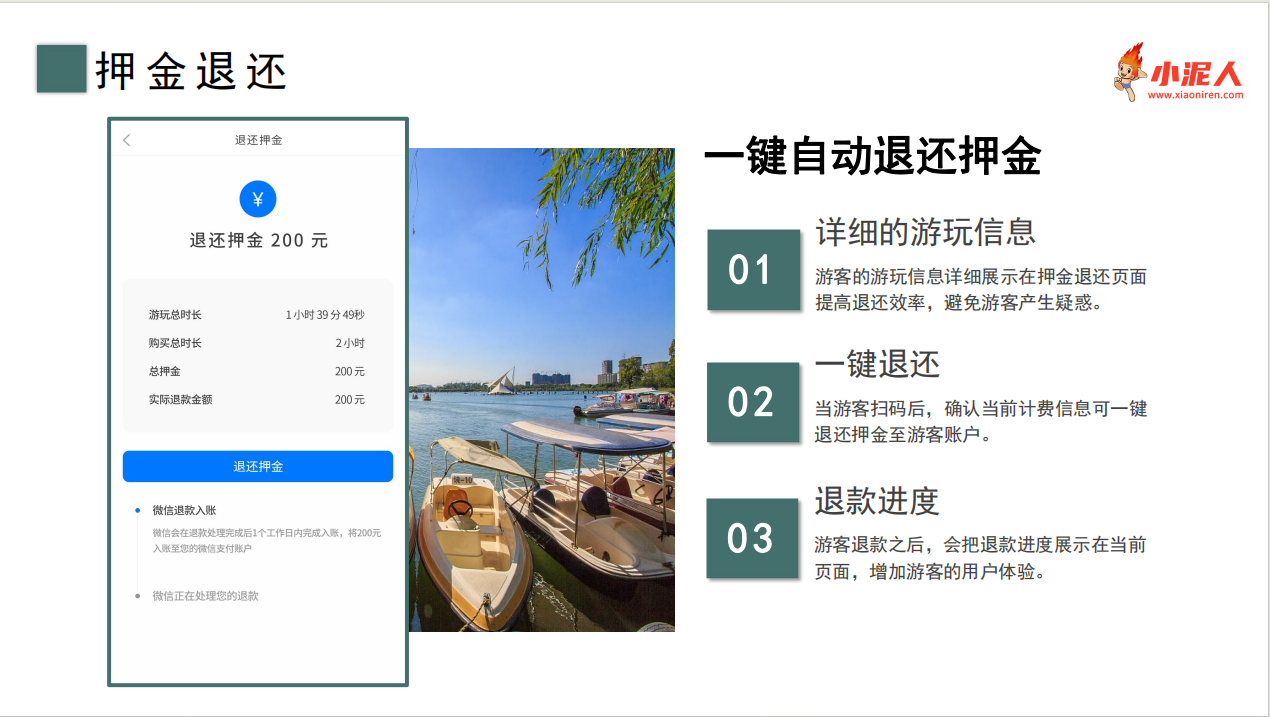Image resolution: width=1270 pixels, height=717 pixels.
Task: Click the refund progress timeline line
Action: coord(136,555)
